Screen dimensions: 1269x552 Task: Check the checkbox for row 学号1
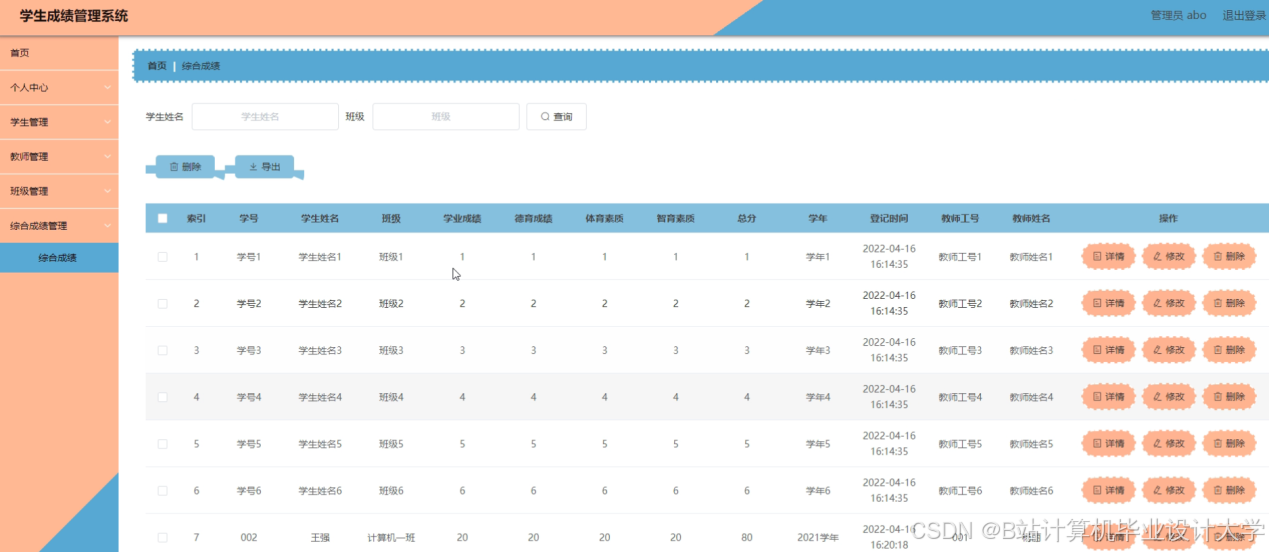[162, 257]
